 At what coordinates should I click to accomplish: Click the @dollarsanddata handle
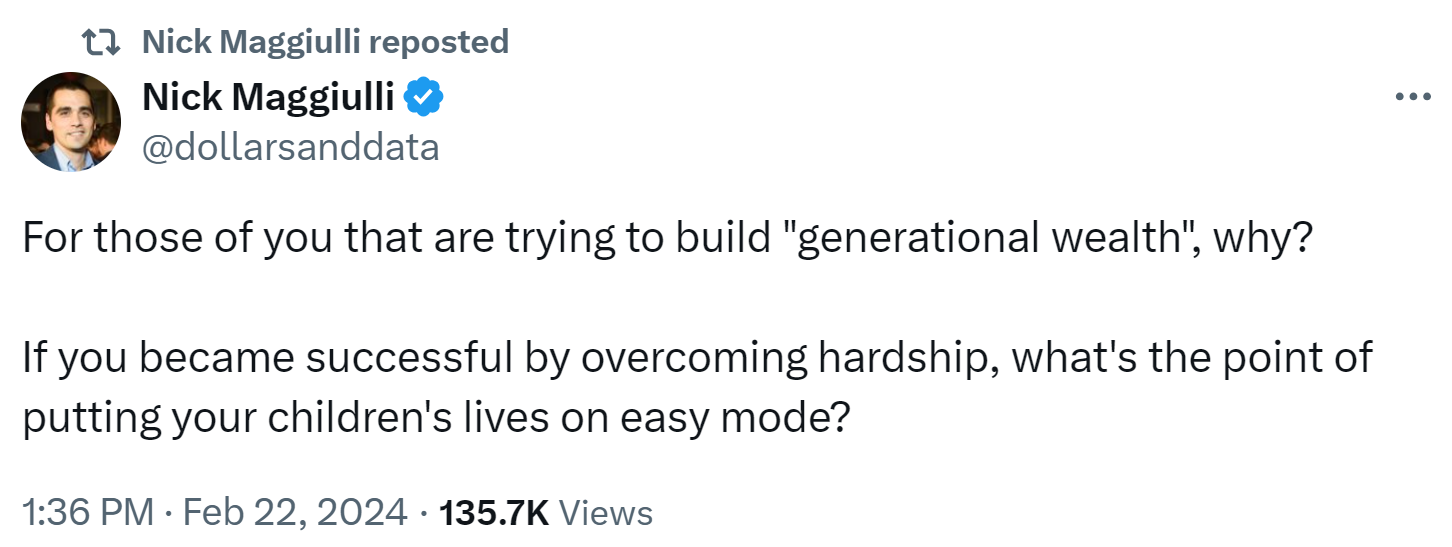pyautogui.click(x=291, y=148)
